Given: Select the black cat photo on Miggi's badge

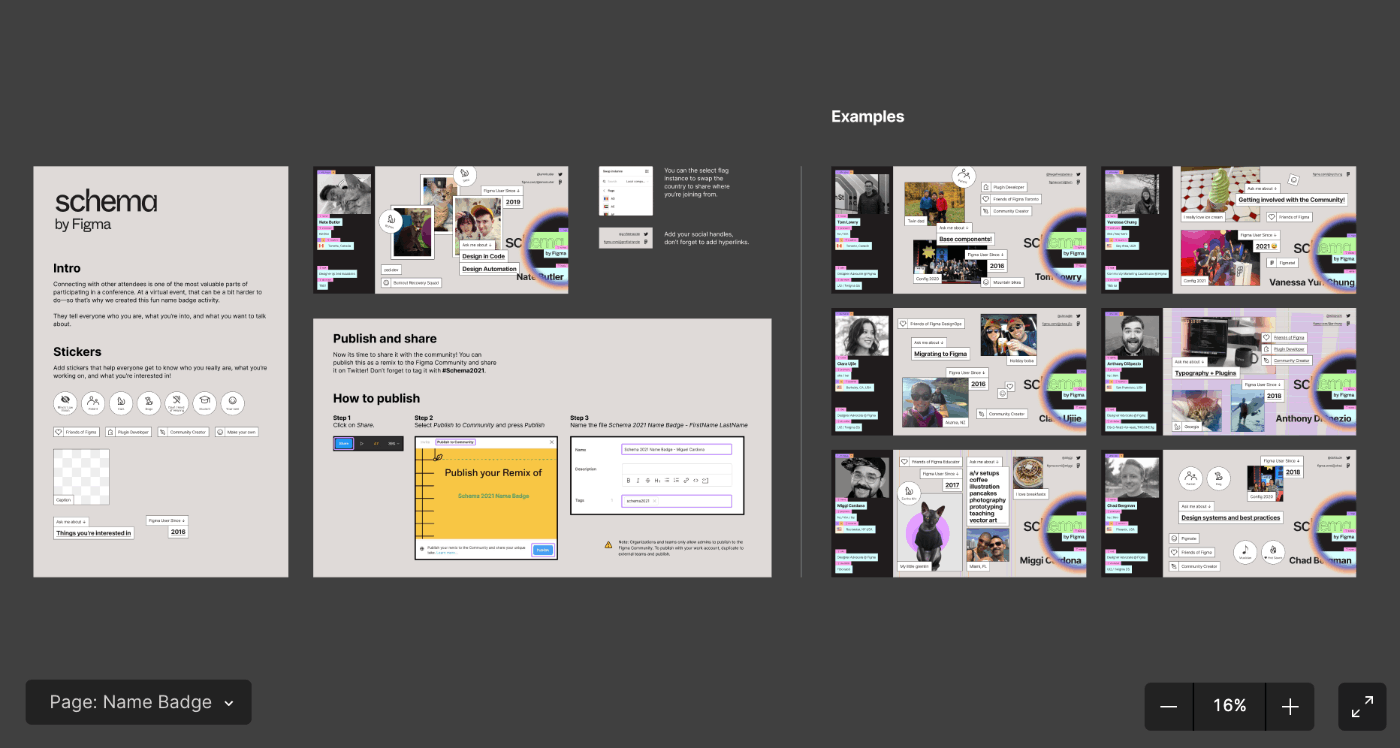Looking at the screenshot, I should [931, 530].
